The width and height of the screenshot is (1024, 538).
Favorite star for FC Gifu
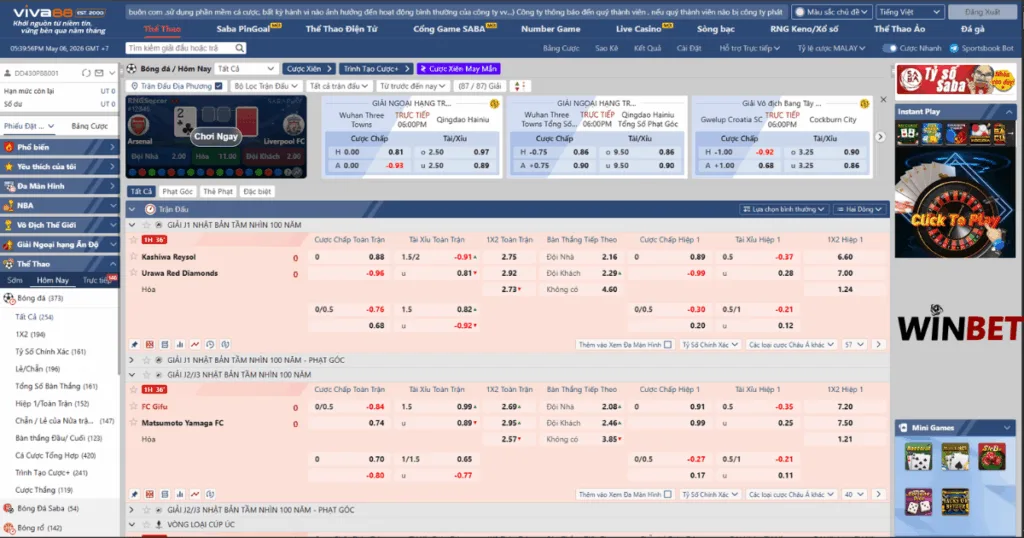click(134, 407)
